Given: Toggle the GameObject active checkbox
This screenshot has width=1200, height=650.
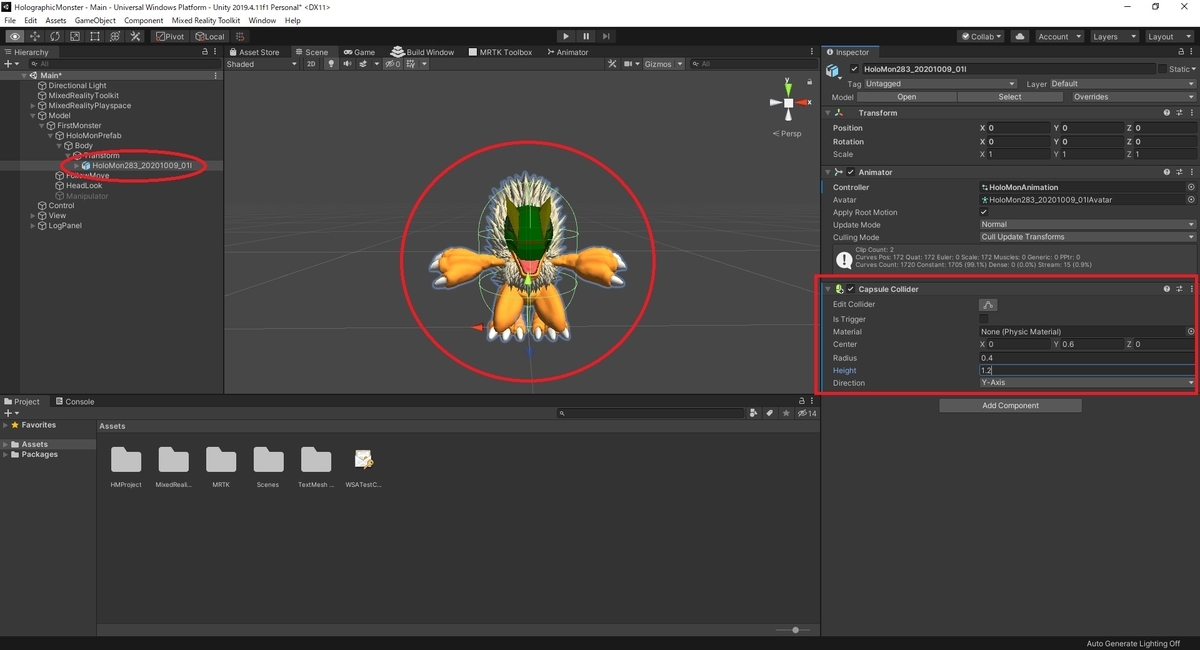Looking at the screenshot, I should point(854,69).
